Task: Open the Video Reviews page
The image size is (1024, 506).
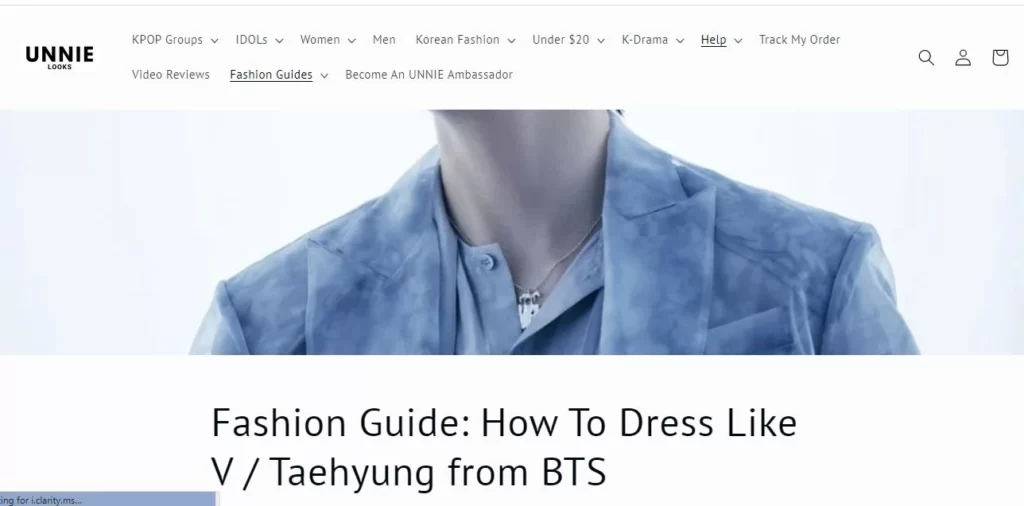Action: pos(170,74)
